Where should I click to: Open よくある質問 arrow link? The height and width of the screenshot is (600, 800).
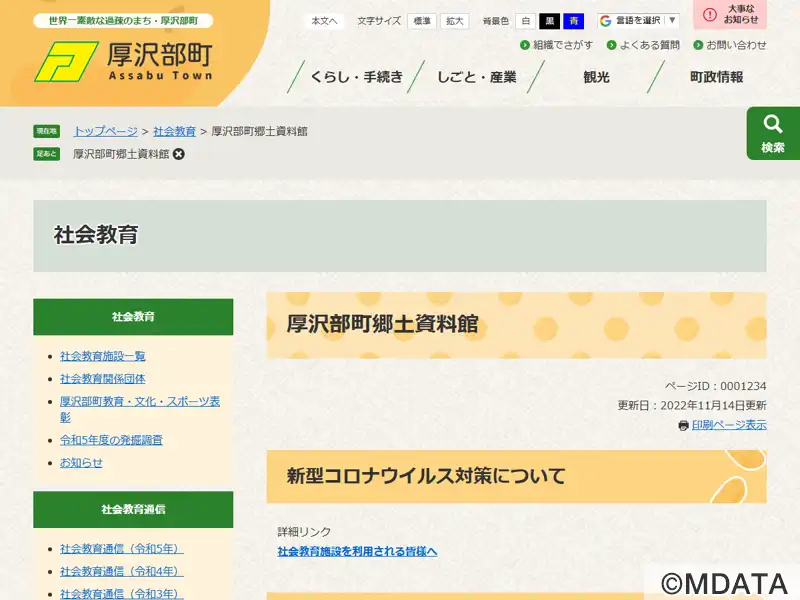(x=612, y=45)
